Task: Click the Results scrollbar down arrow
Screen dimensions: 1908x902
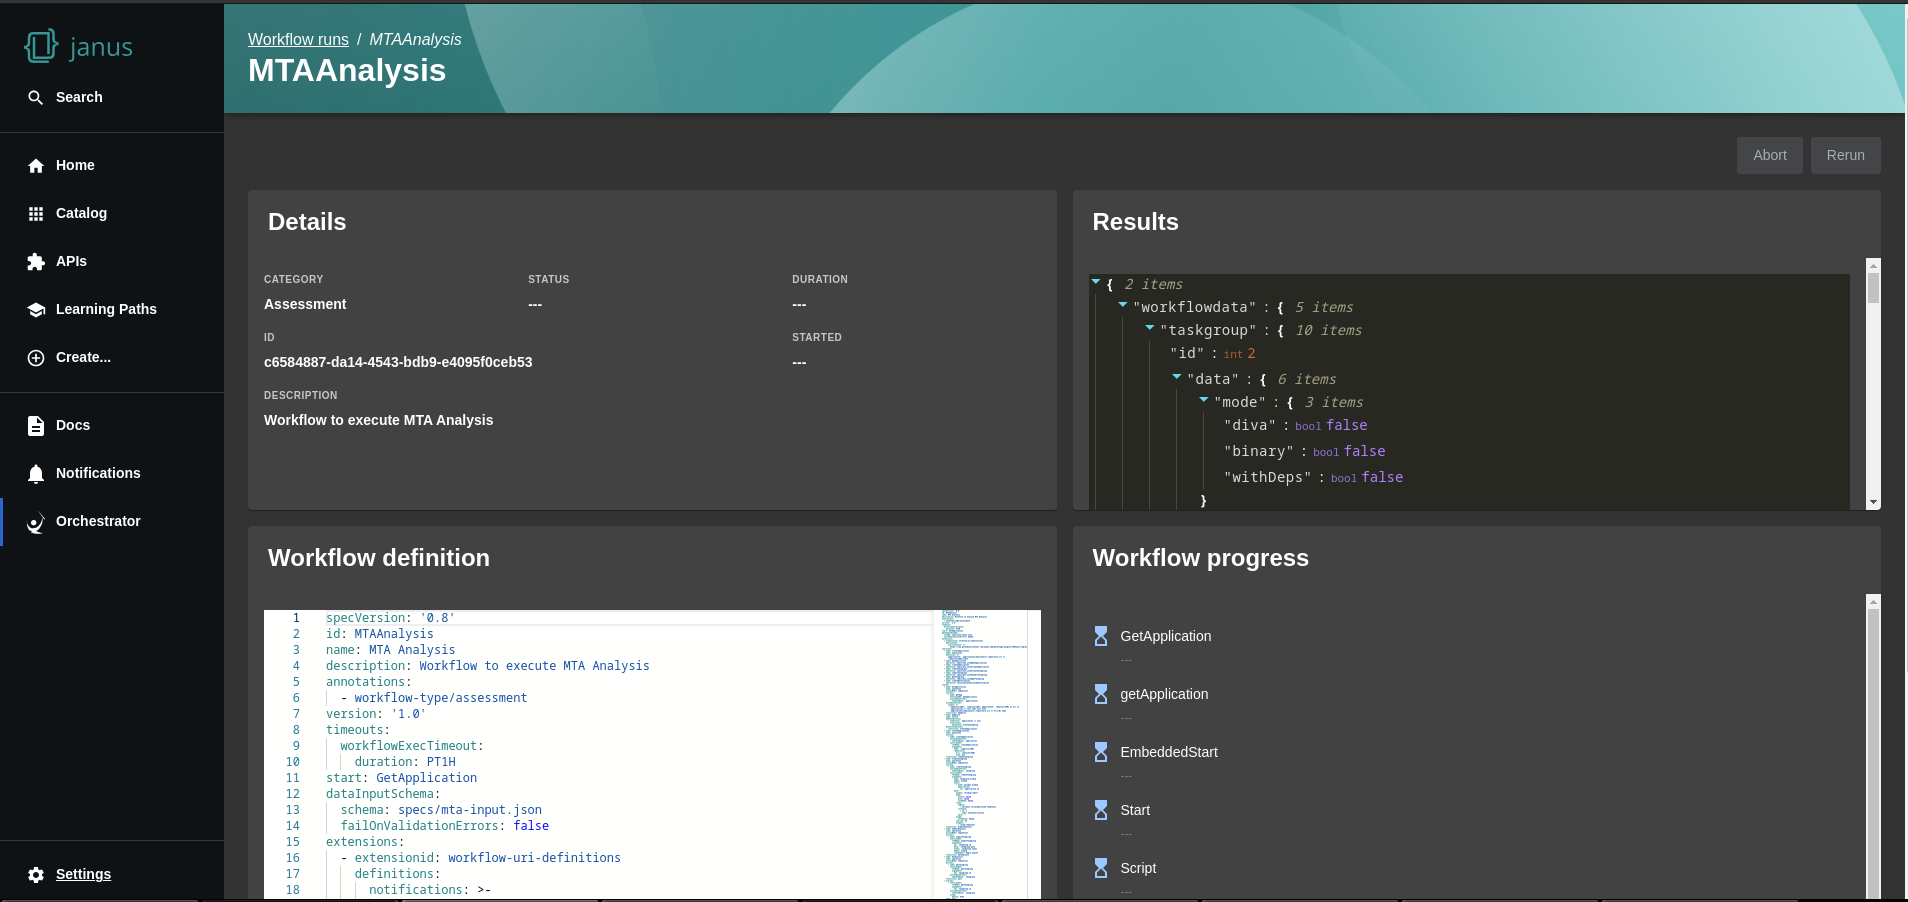Action: tap(1874, 502)
